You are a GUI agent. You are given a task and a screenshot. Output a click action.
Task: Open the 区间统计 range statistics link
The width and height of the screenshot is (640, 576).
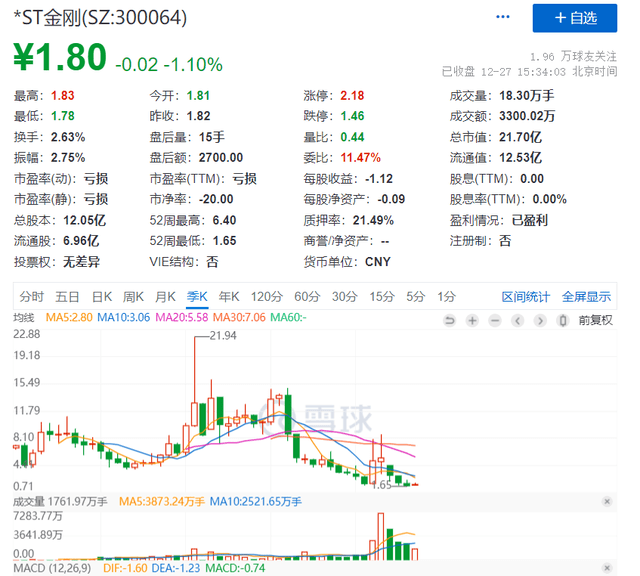pos(526,297)
